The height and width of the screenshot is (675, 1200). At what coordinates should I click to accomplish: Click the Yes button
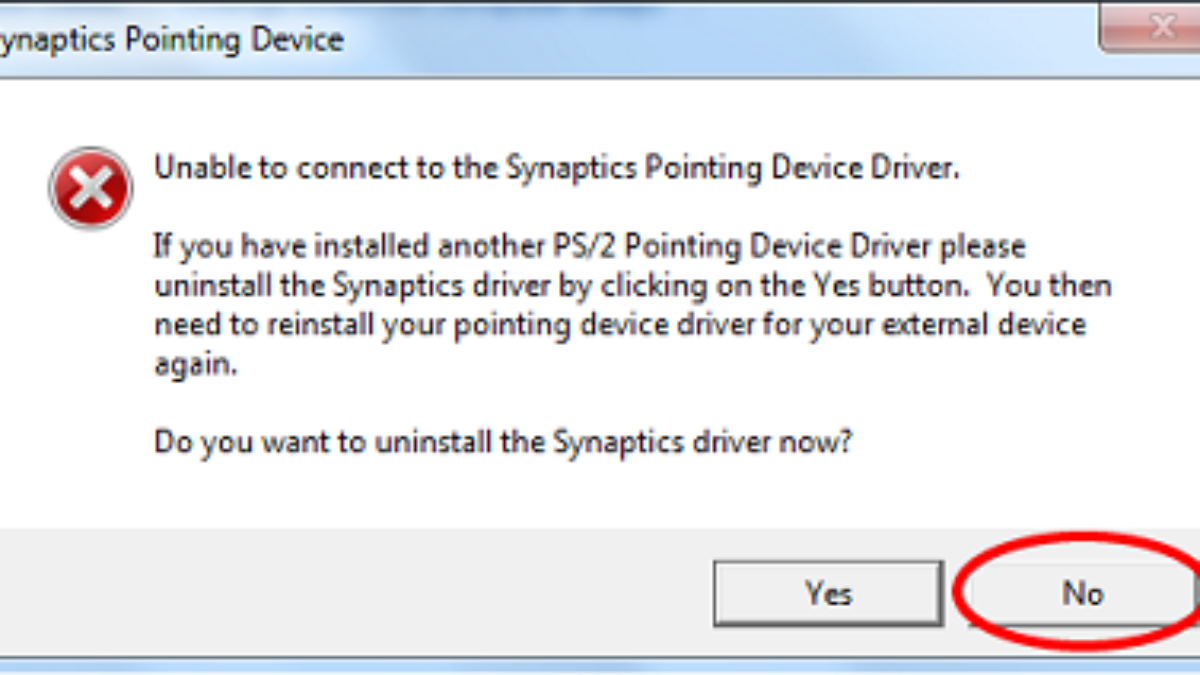click(827, 593)
